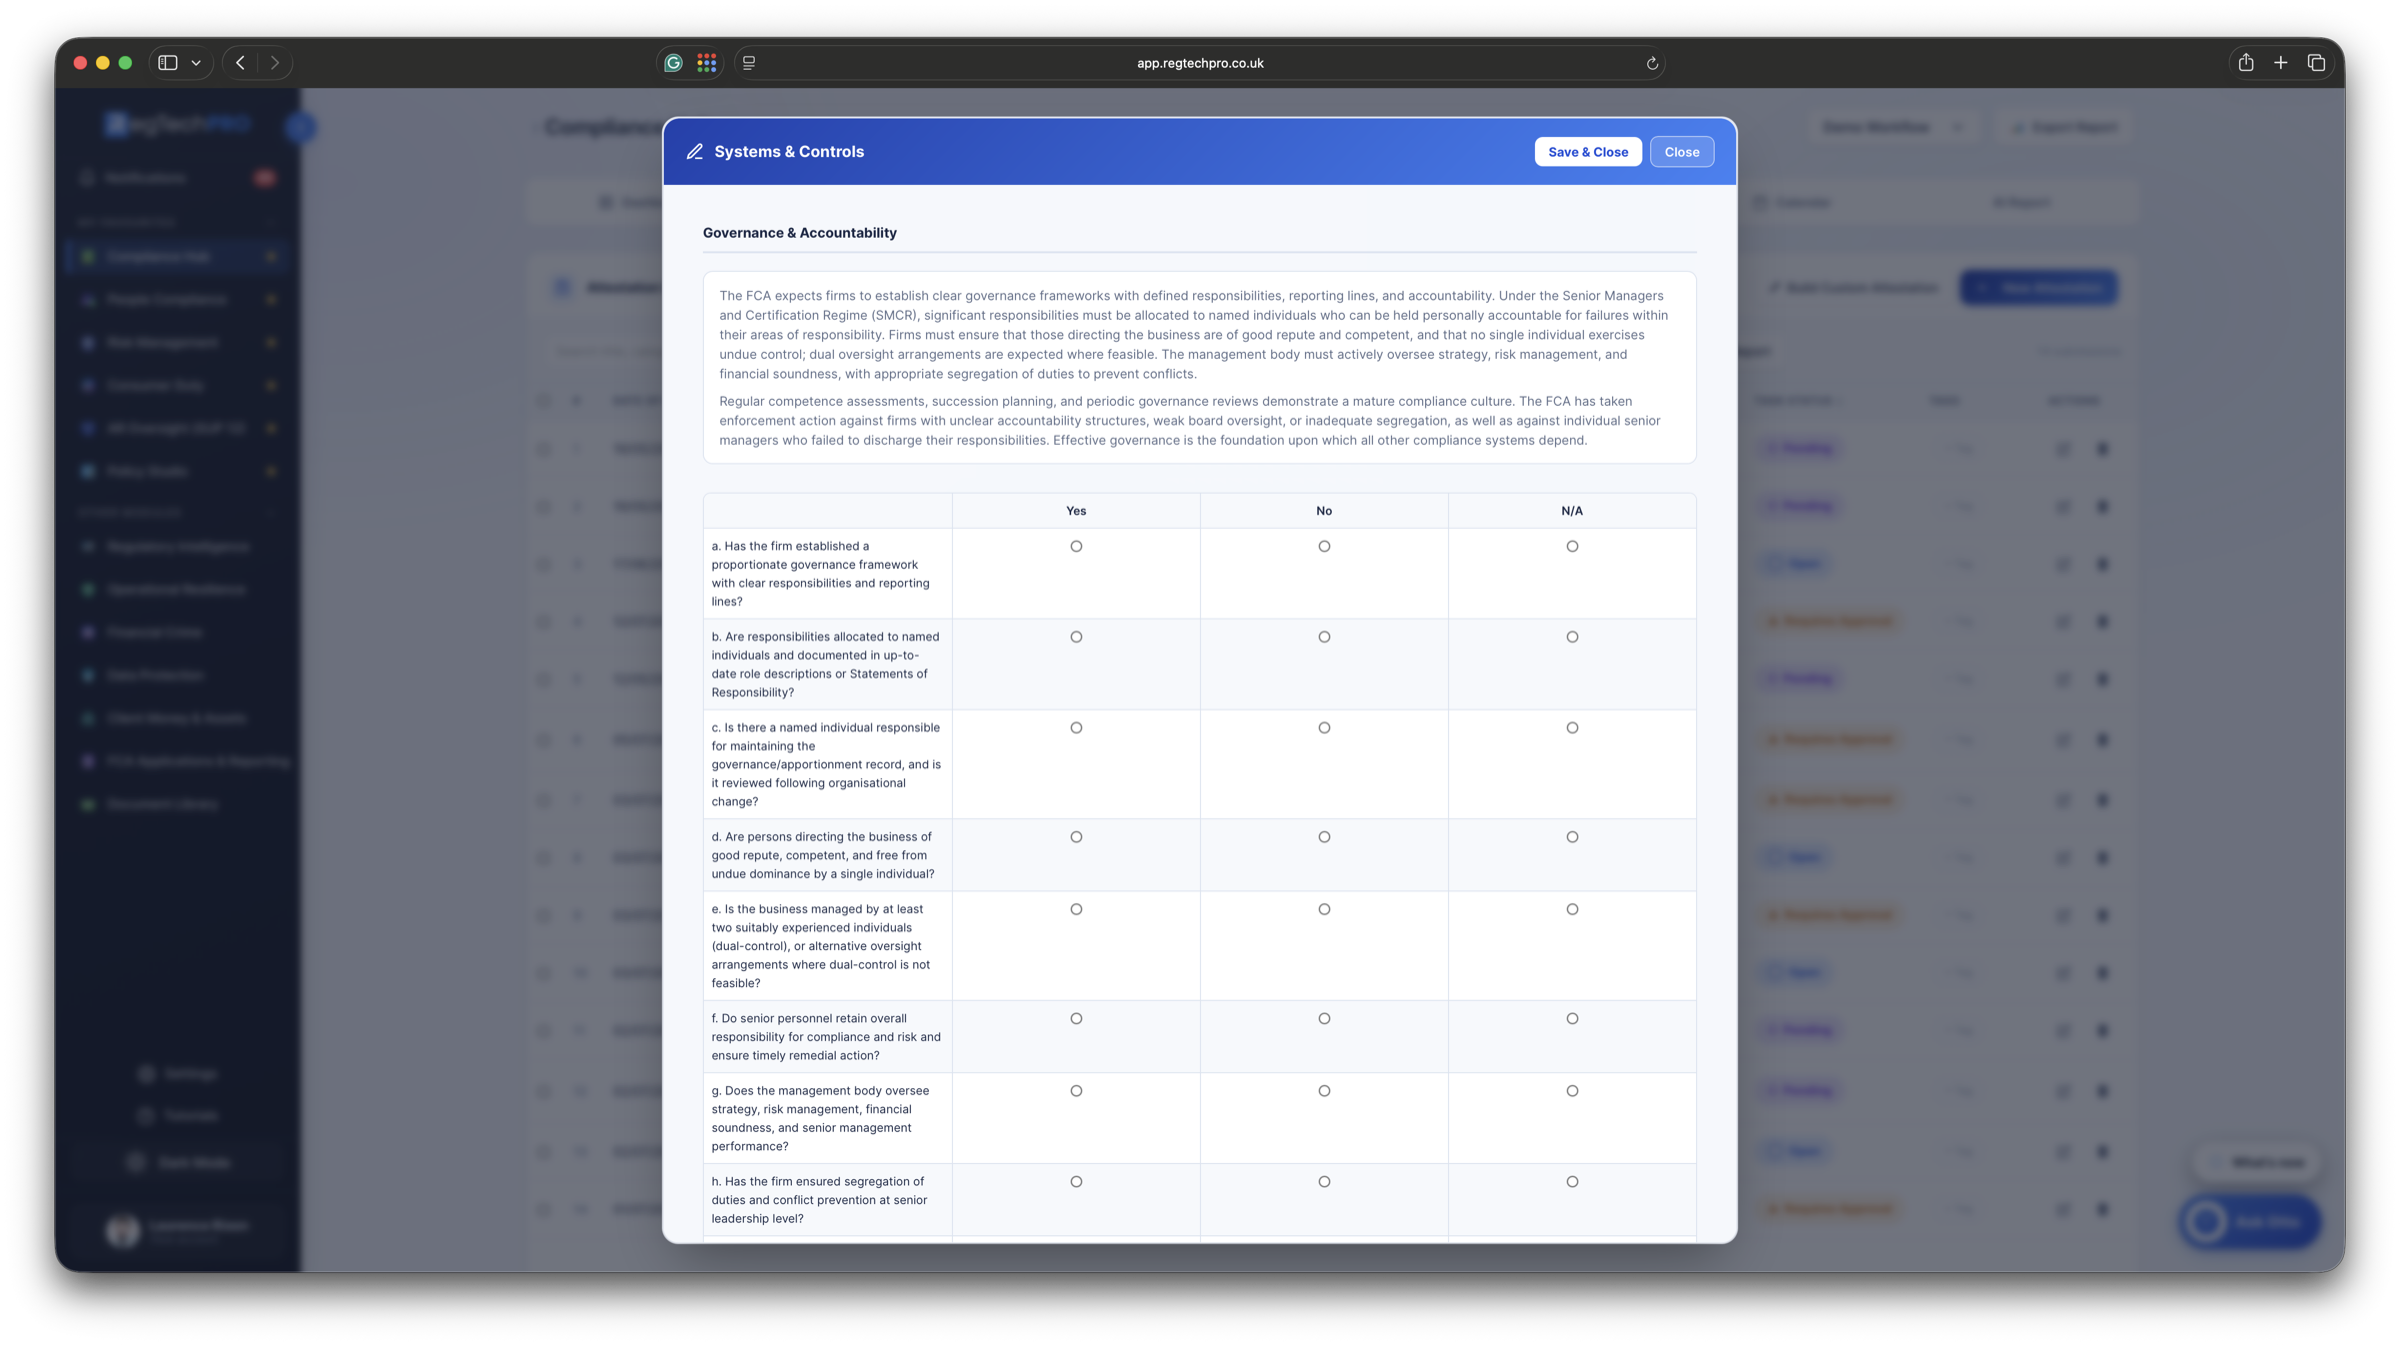Click the Safari share icon
The image size is (2400, 1345).
coord(2246,62)
